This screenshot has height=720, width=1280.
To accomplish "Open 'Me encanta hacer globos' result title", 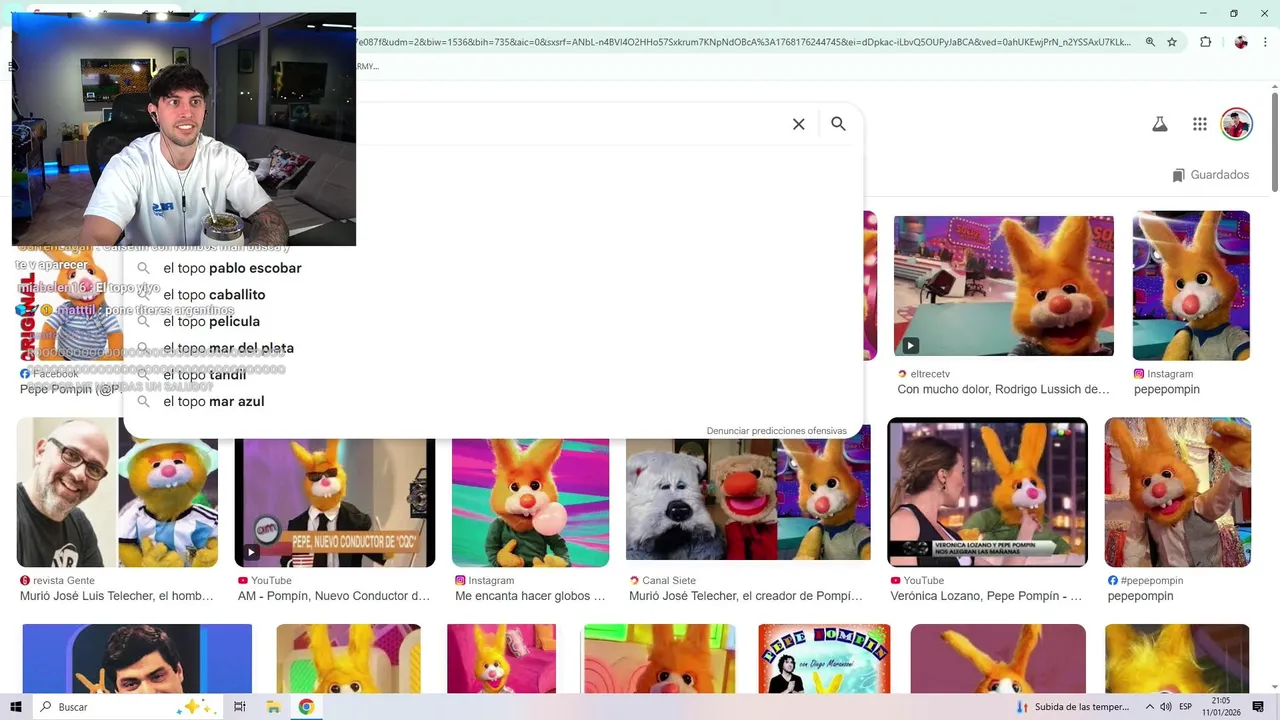I will [x=530, y=596].
